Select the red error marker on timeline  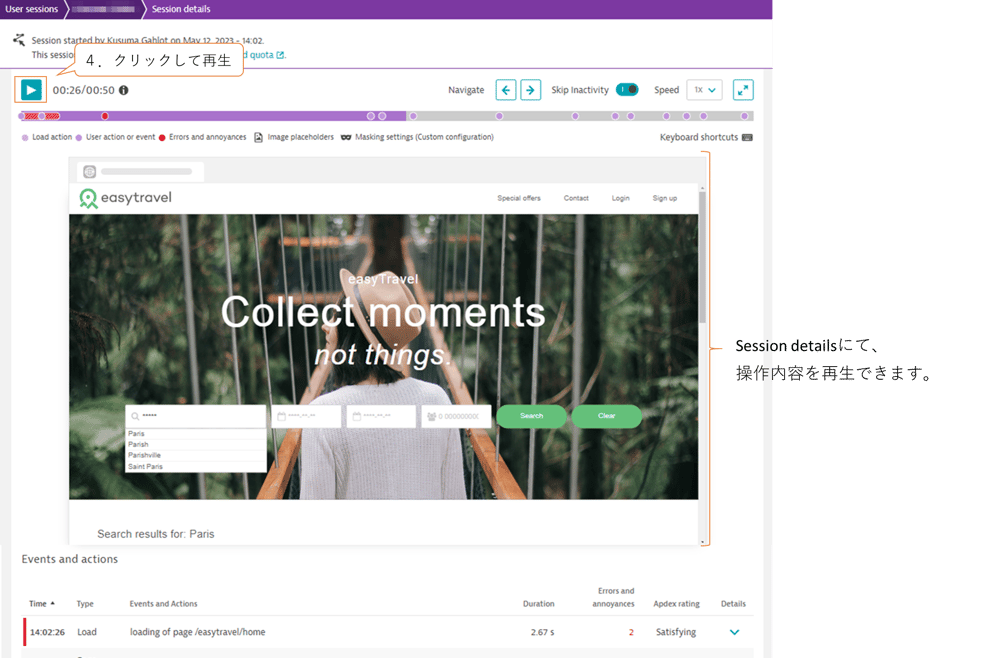tap(105, 116)
